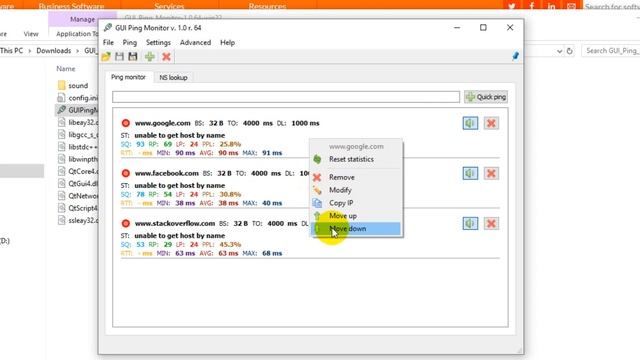Screen dimensions: 640x360
Task: Open Services in website navigation bar
Action: (169, 6)
